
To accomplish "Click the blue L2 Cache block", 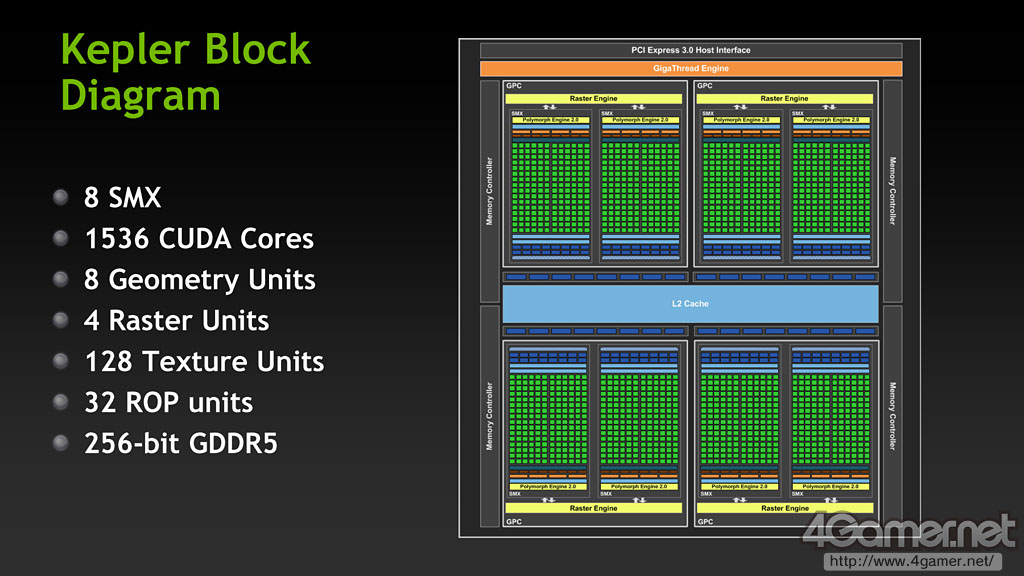I will point(690,304).
